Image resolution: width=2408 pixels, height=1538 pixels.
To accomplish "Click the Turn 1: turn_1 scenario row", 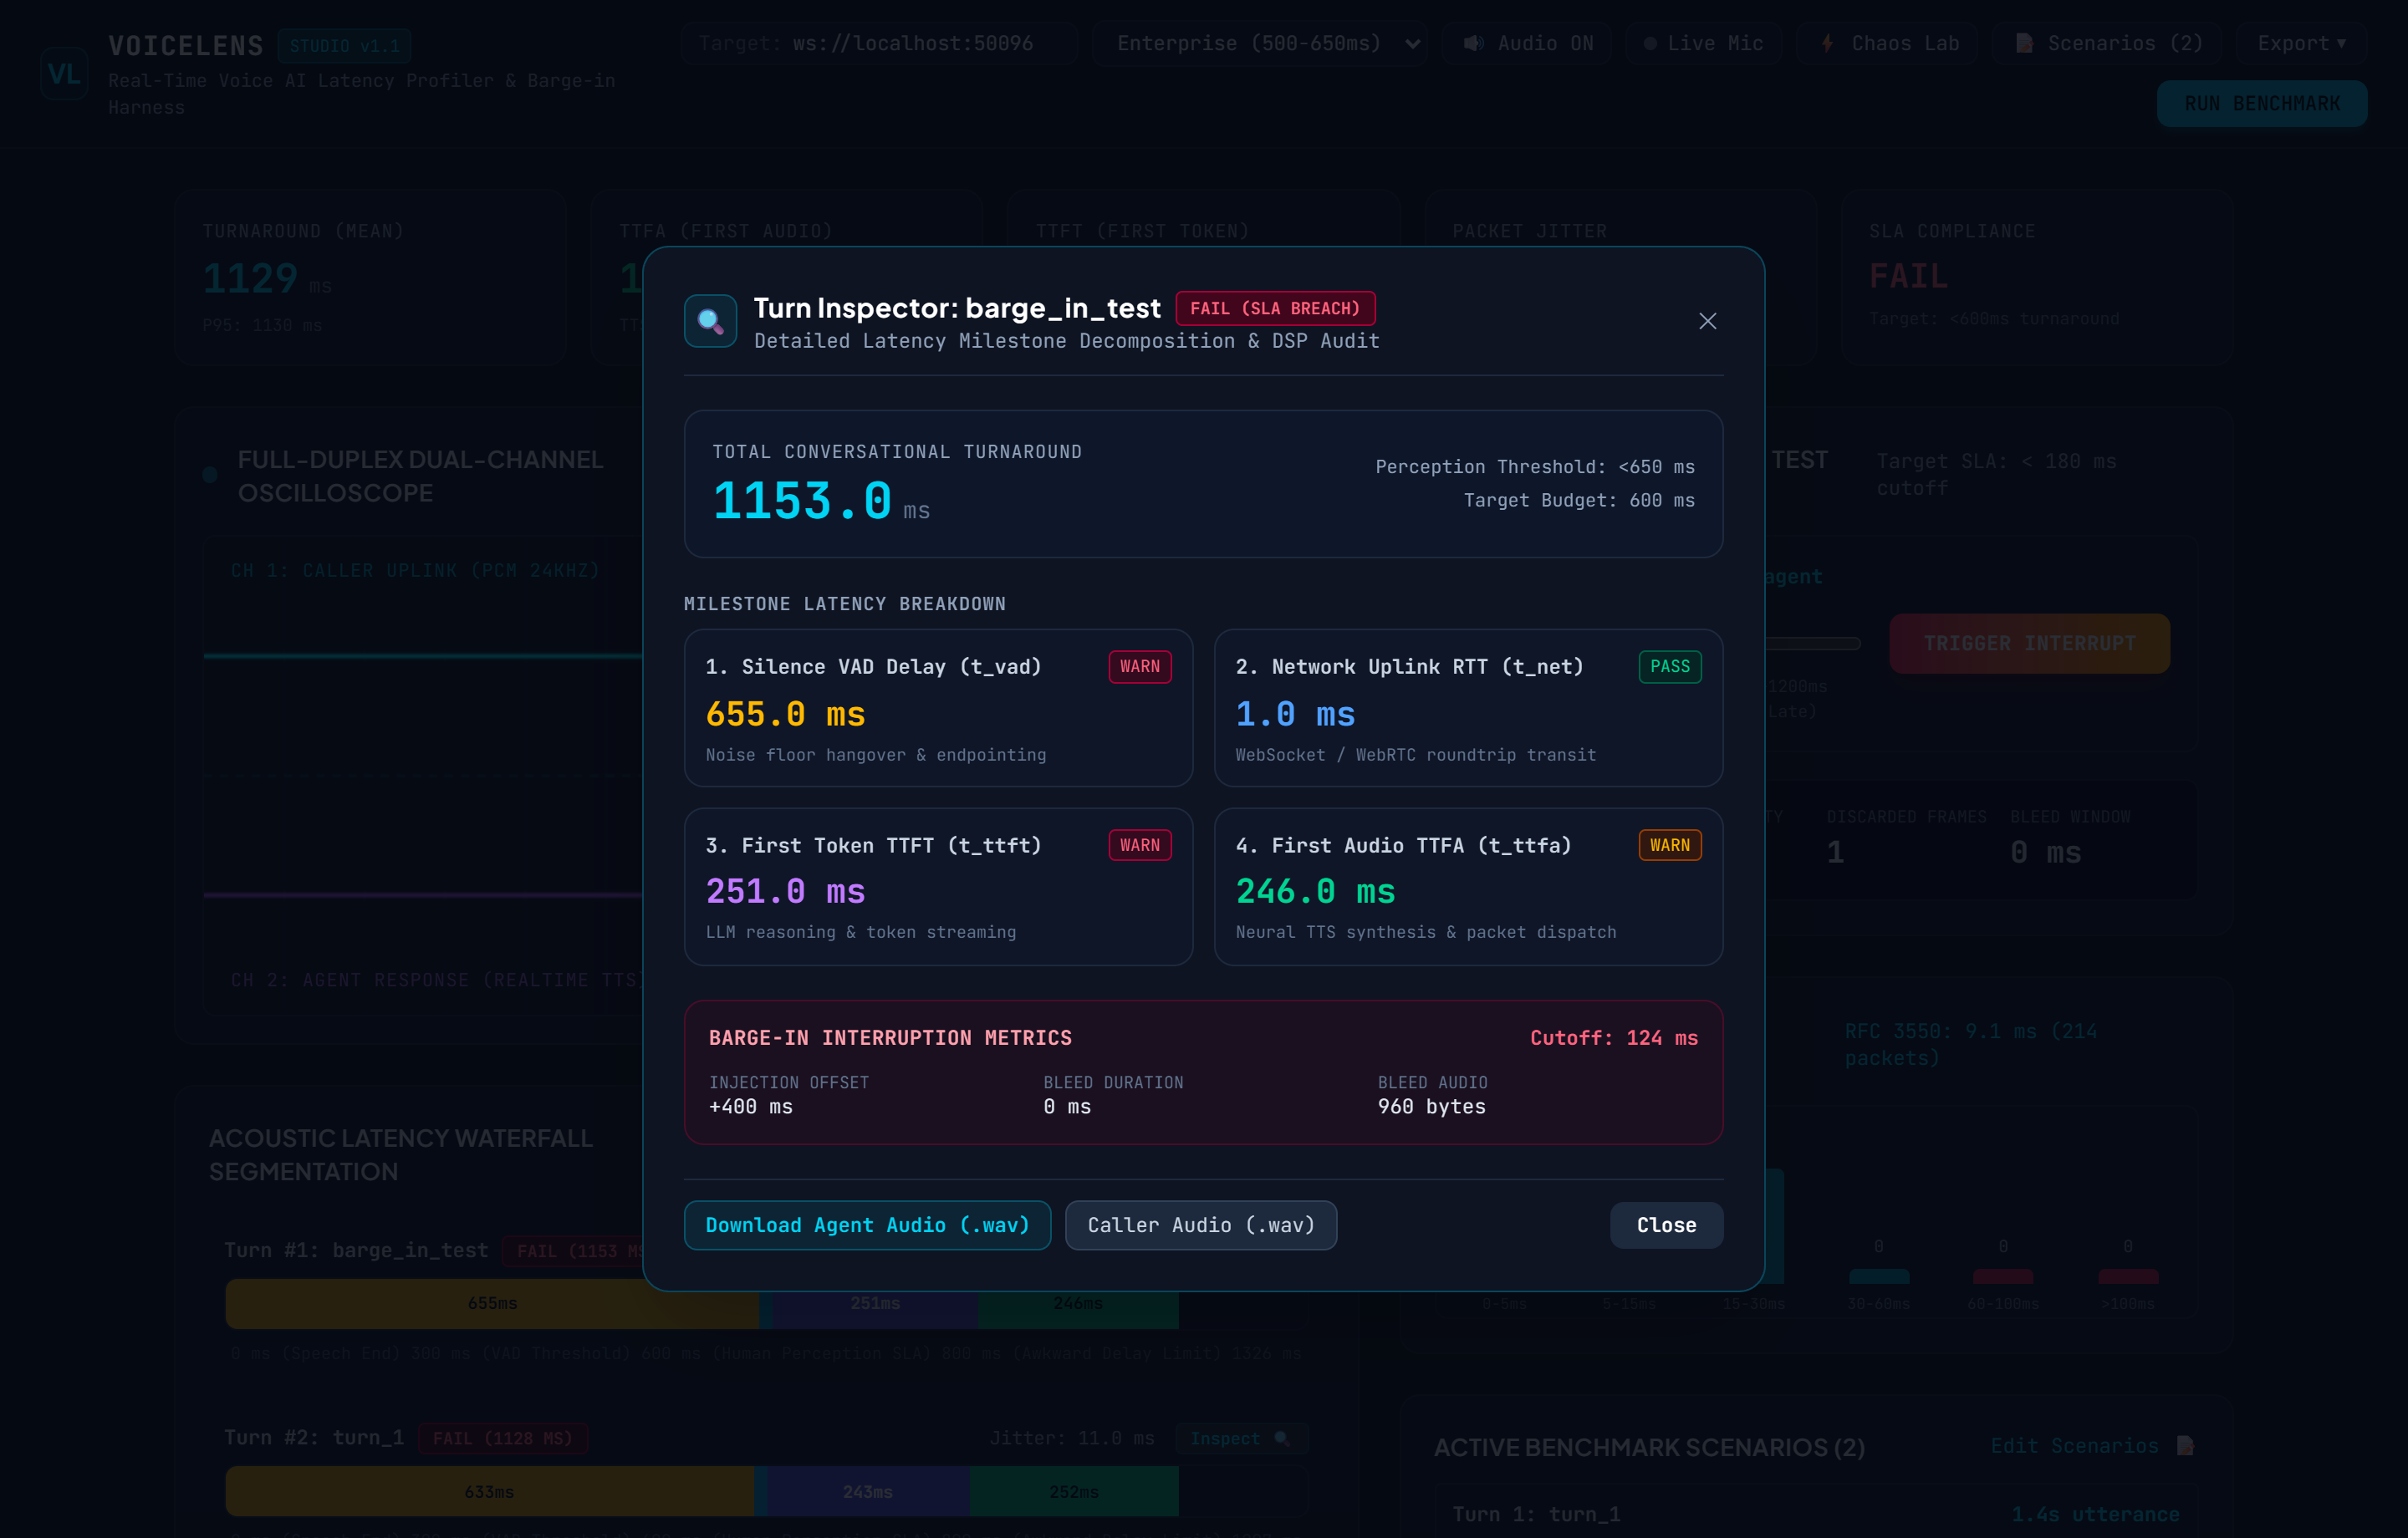I will pyautogui.click(x=1816, y=1514).
